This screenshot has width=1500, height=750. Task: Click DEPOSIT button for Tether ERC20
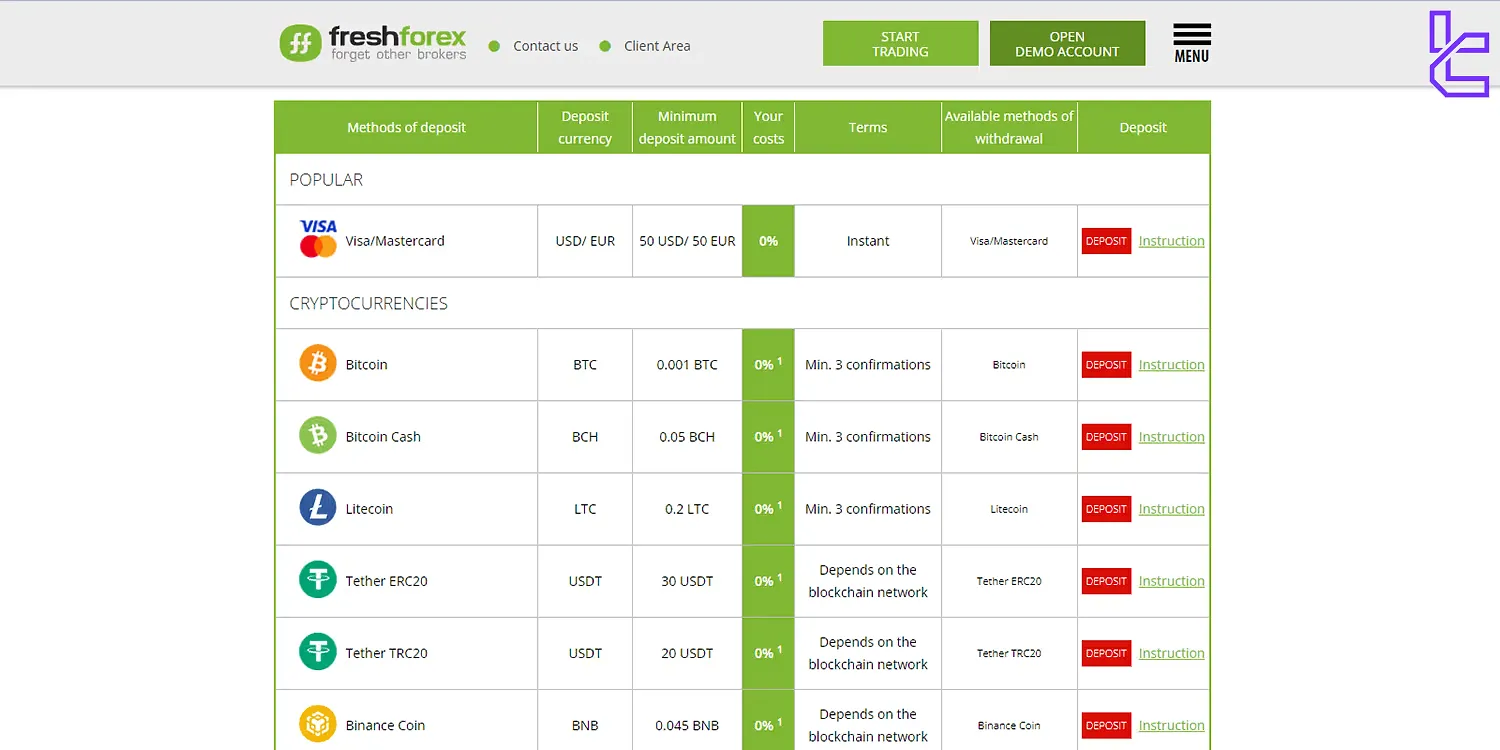pyautogui.click(x=1106, y=581)
